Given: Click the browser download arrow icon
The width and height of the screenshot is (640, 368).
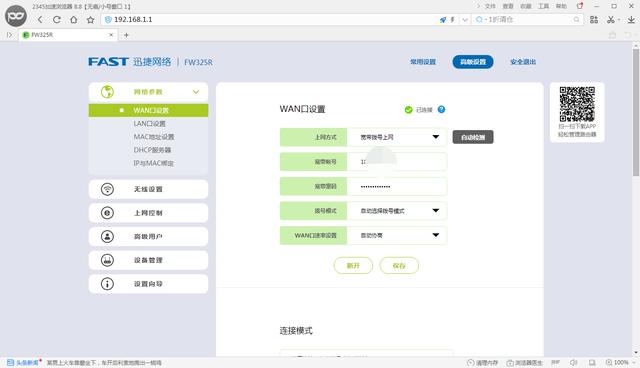Looking at the screenshot, I should (631, 19).
